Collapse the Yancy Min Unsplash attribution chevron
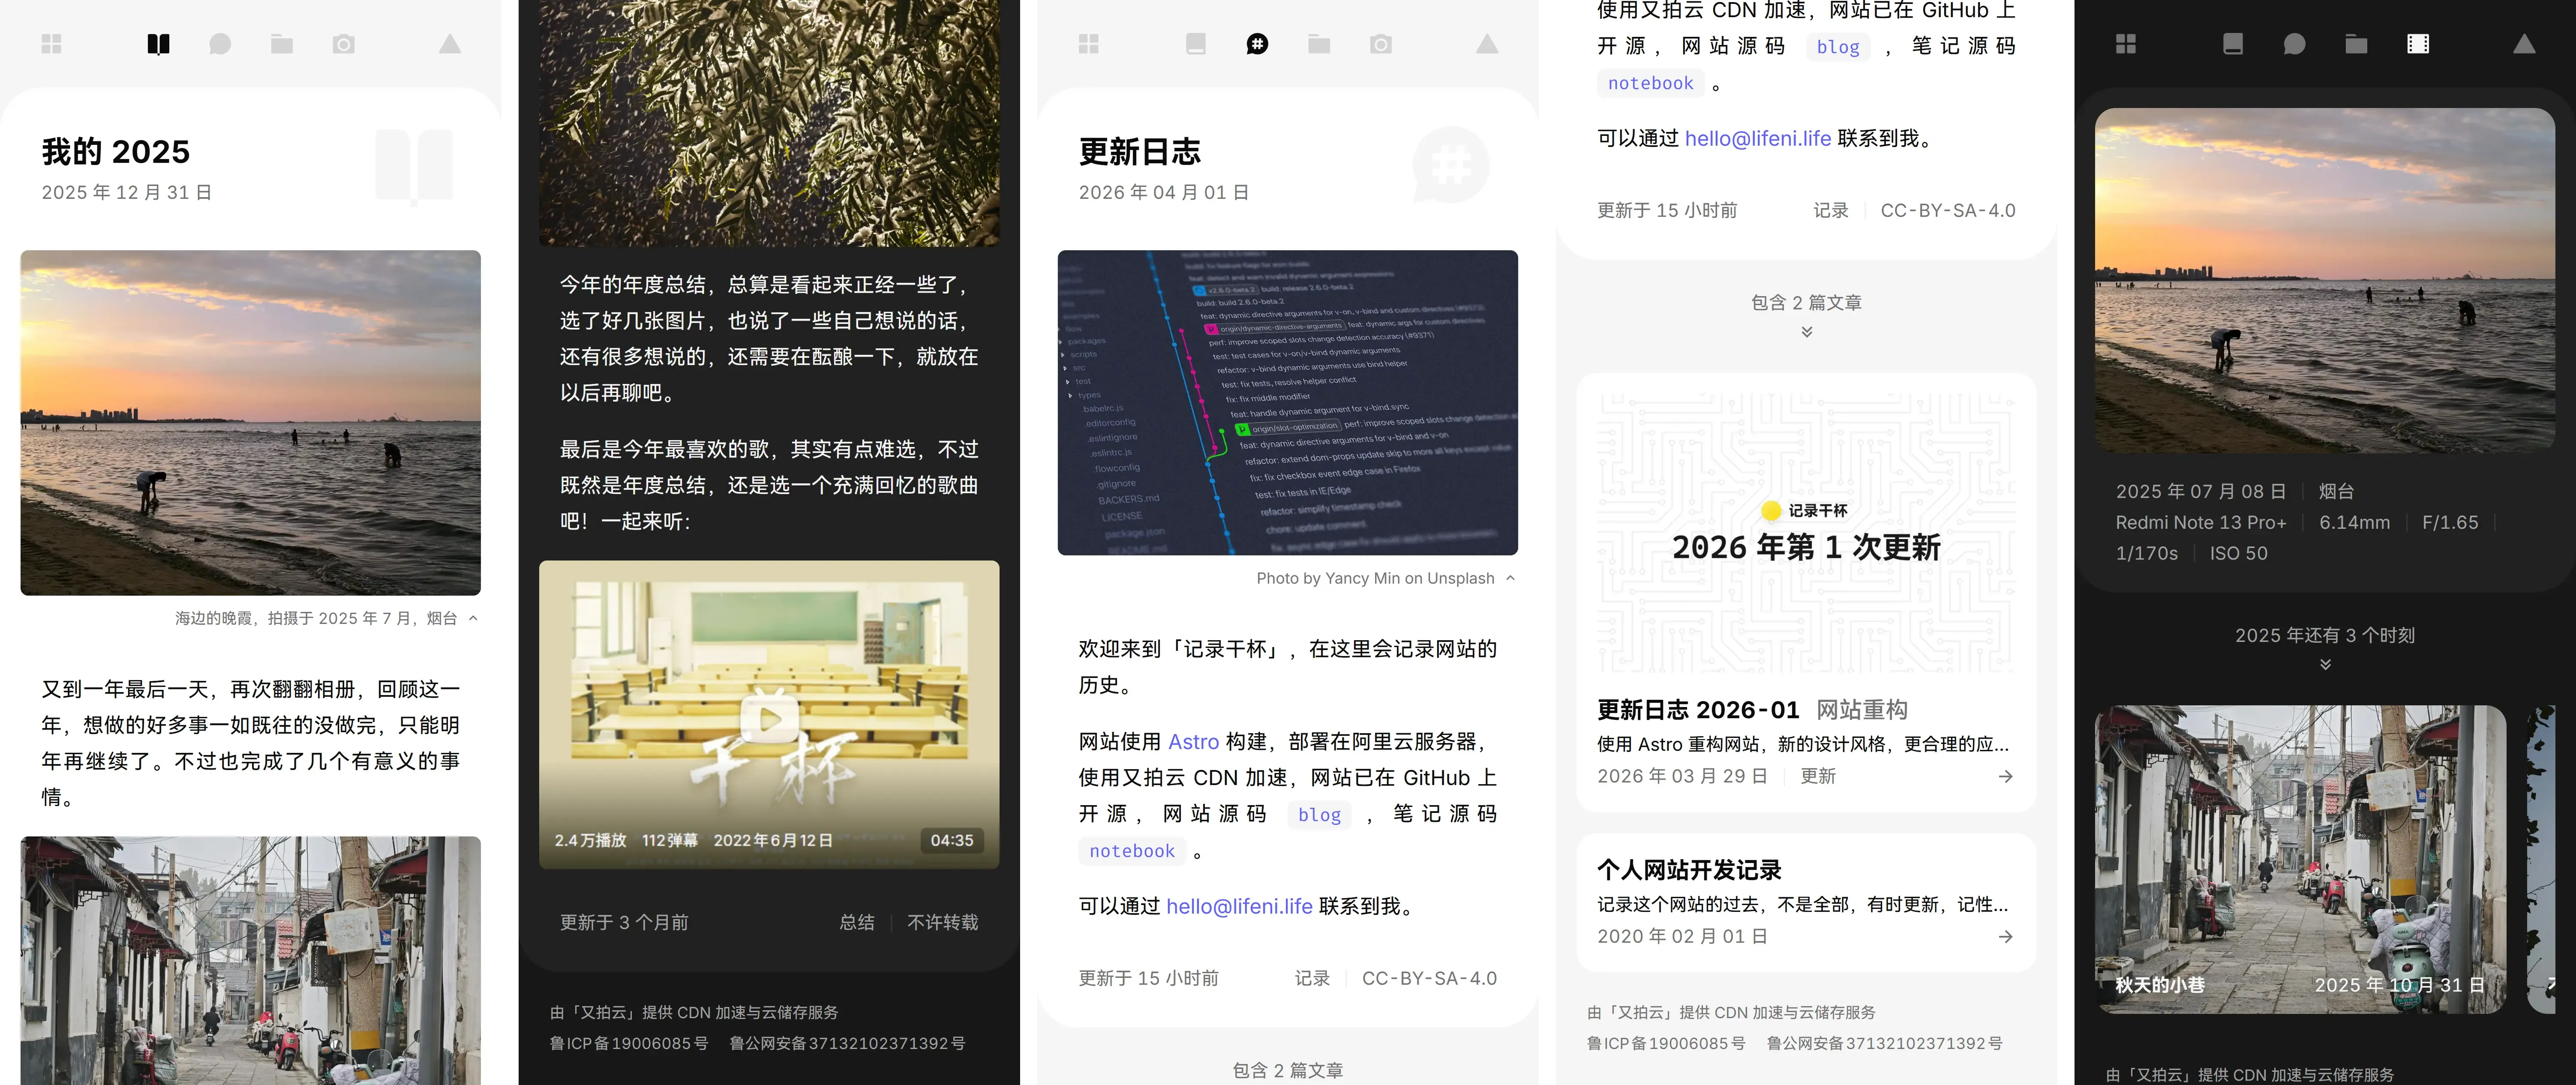 pos(1509,577)
